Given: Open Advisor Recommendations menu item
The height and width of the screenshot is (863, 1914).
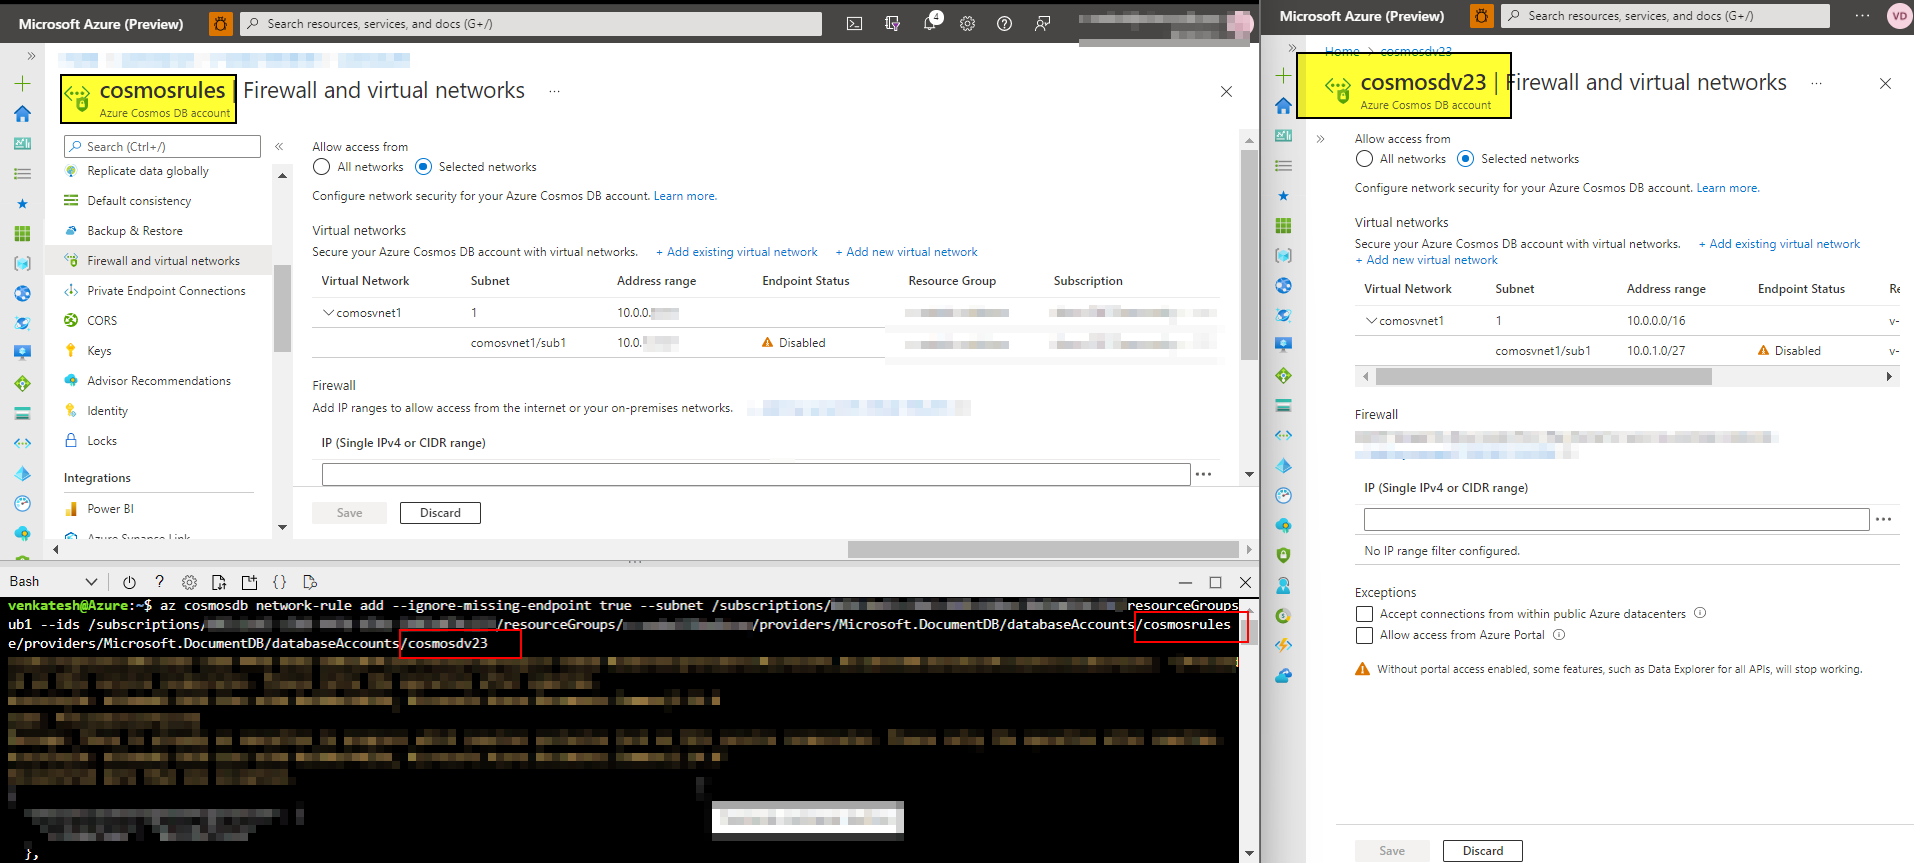Looking at the screenshot, I should 158,381.
